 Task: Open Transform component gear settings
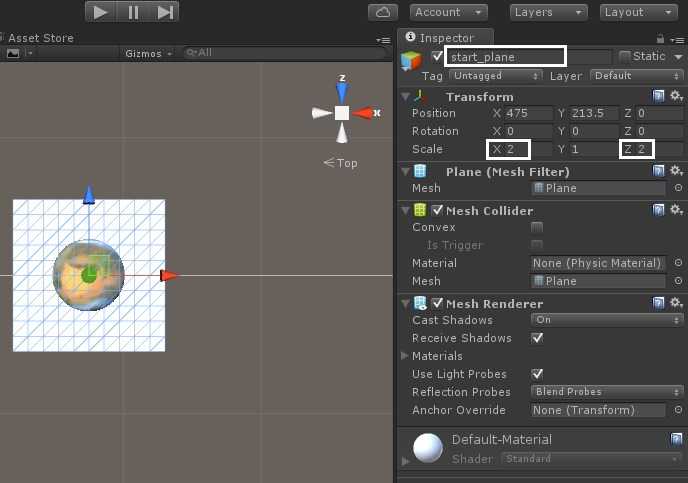[676, 96]
